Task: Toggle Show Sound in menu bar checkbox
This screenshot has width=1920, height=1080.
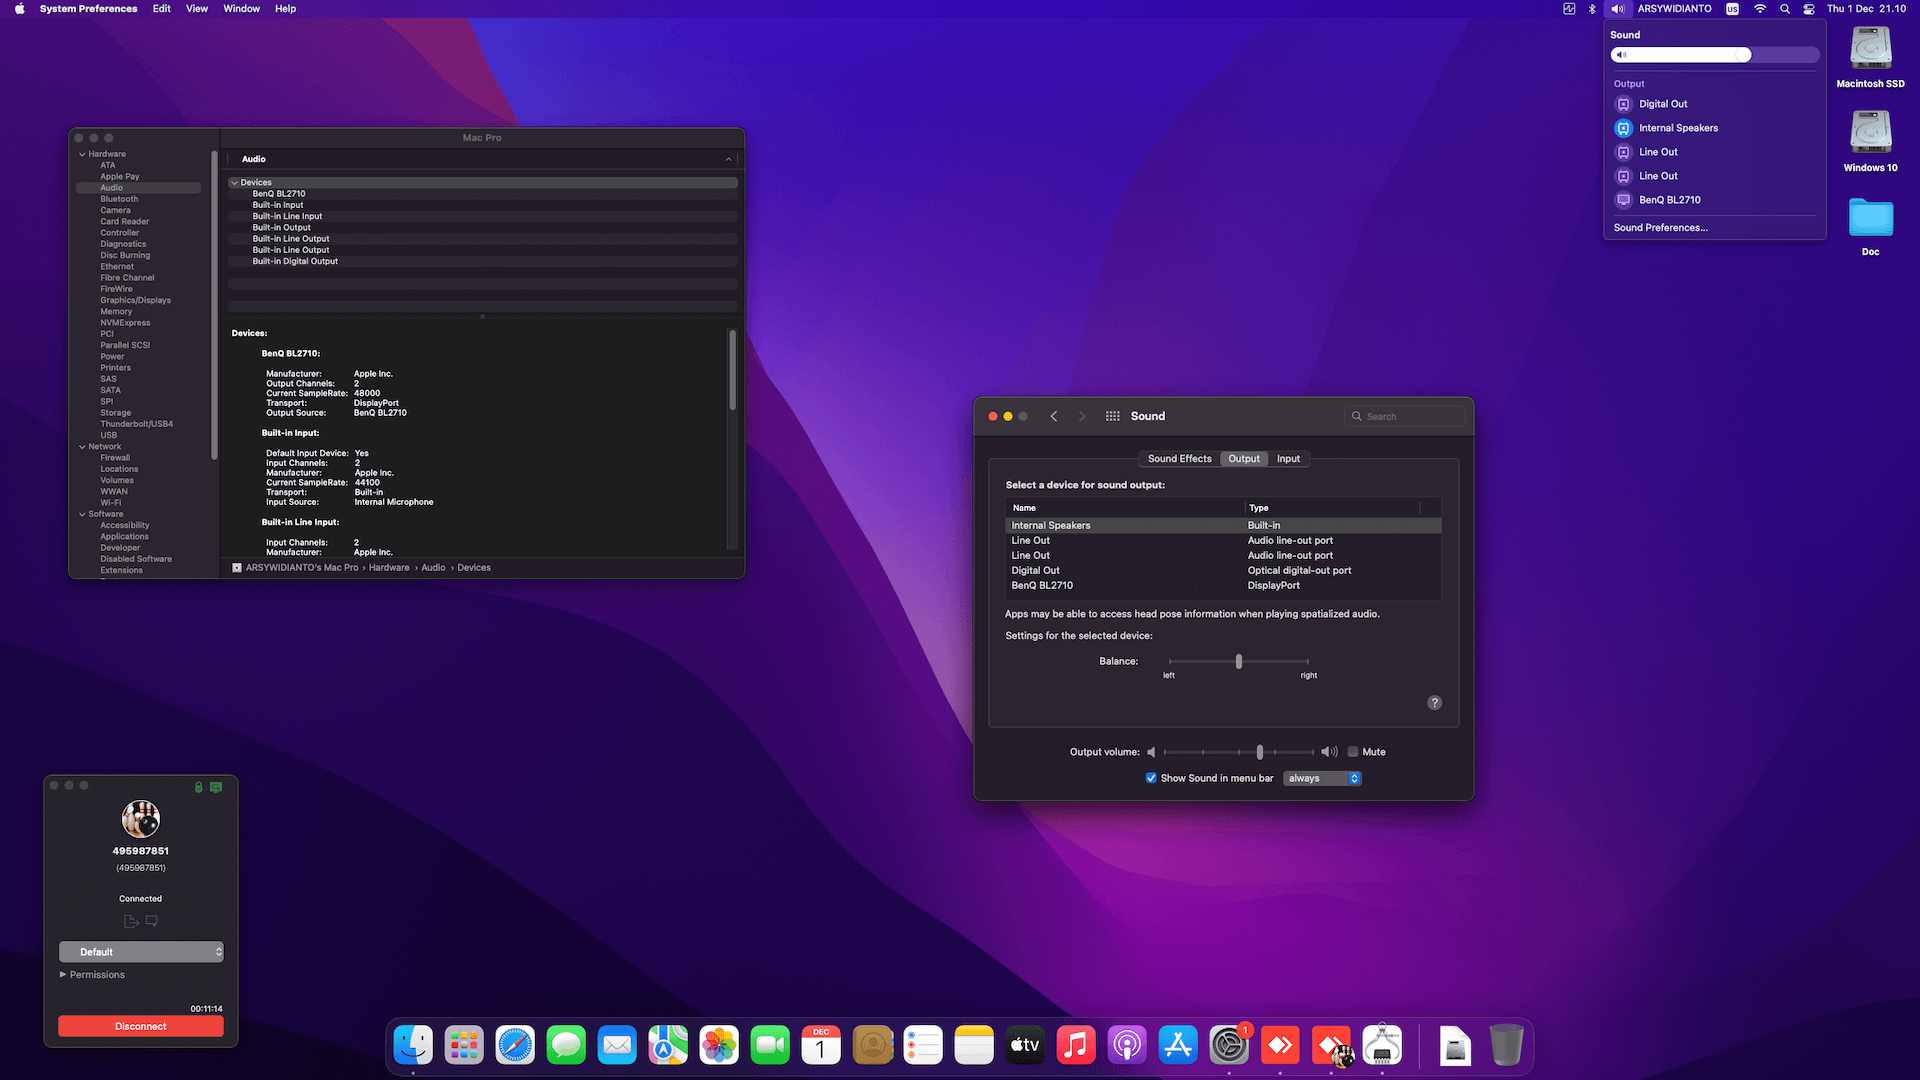Action: click(x=1151, y=778)
